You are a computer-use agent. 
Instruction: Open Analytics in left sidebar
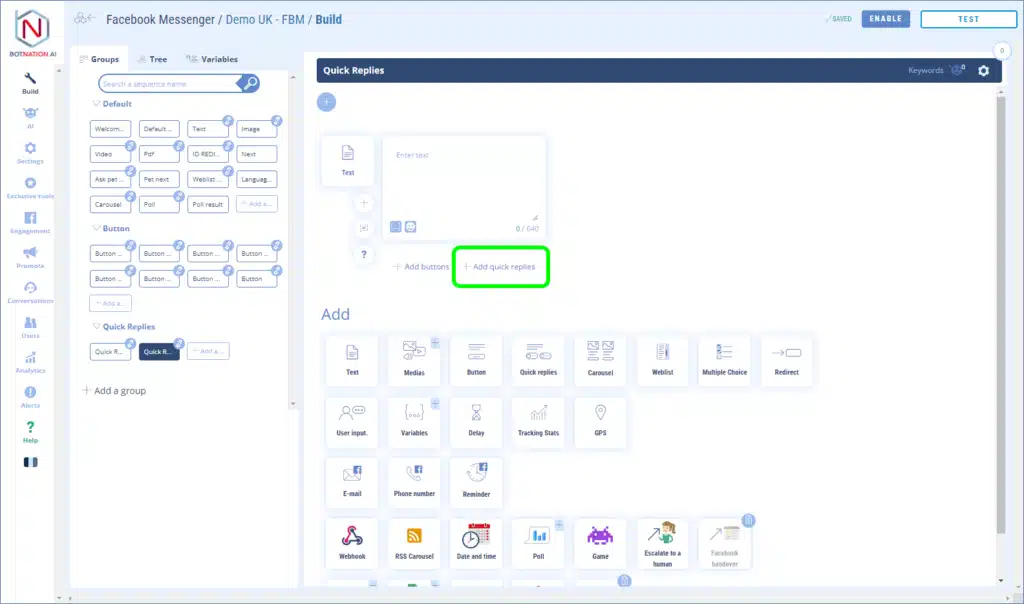click(30, 362)
